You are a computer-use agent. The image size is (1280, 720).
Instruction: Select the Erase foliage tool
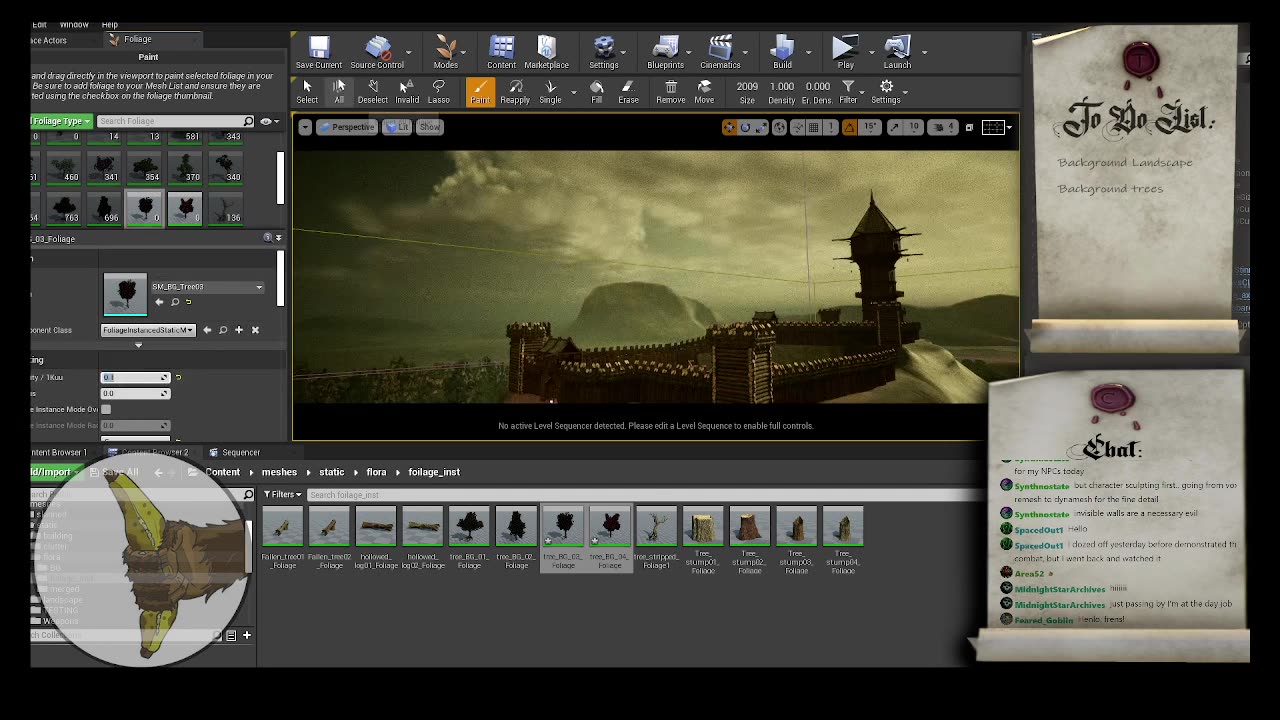(x=628, y=92)
